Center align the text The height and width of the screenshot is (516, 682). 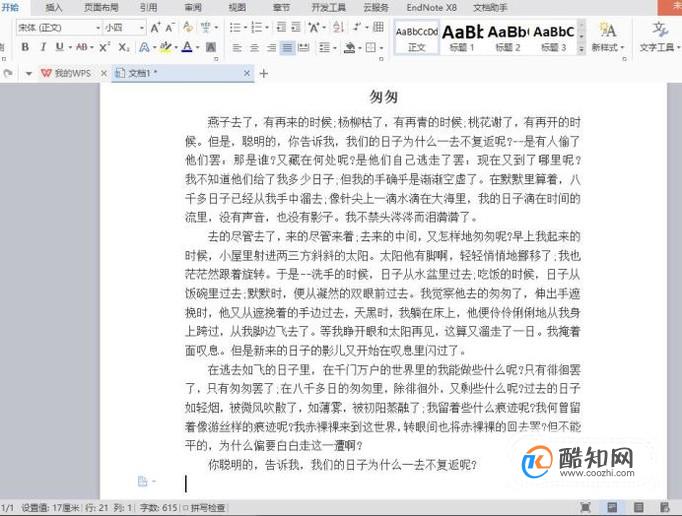(x=254, y=47)
